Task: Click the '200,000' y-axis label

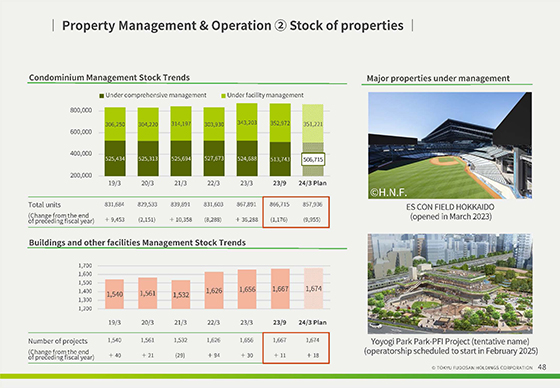Action: point(81,175)
